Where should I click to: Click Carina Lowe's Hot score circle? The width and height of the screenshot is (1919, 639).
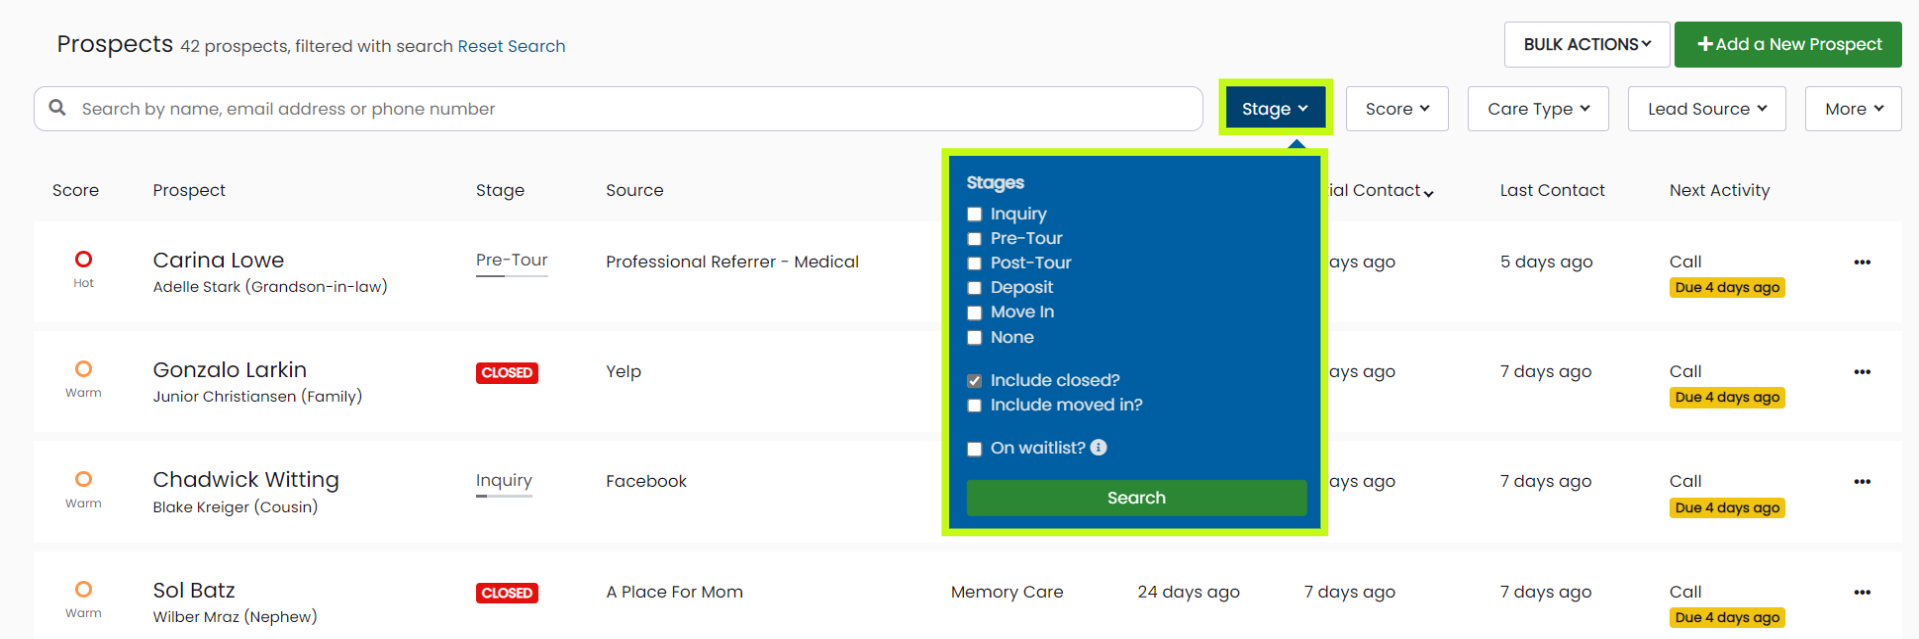84,259
